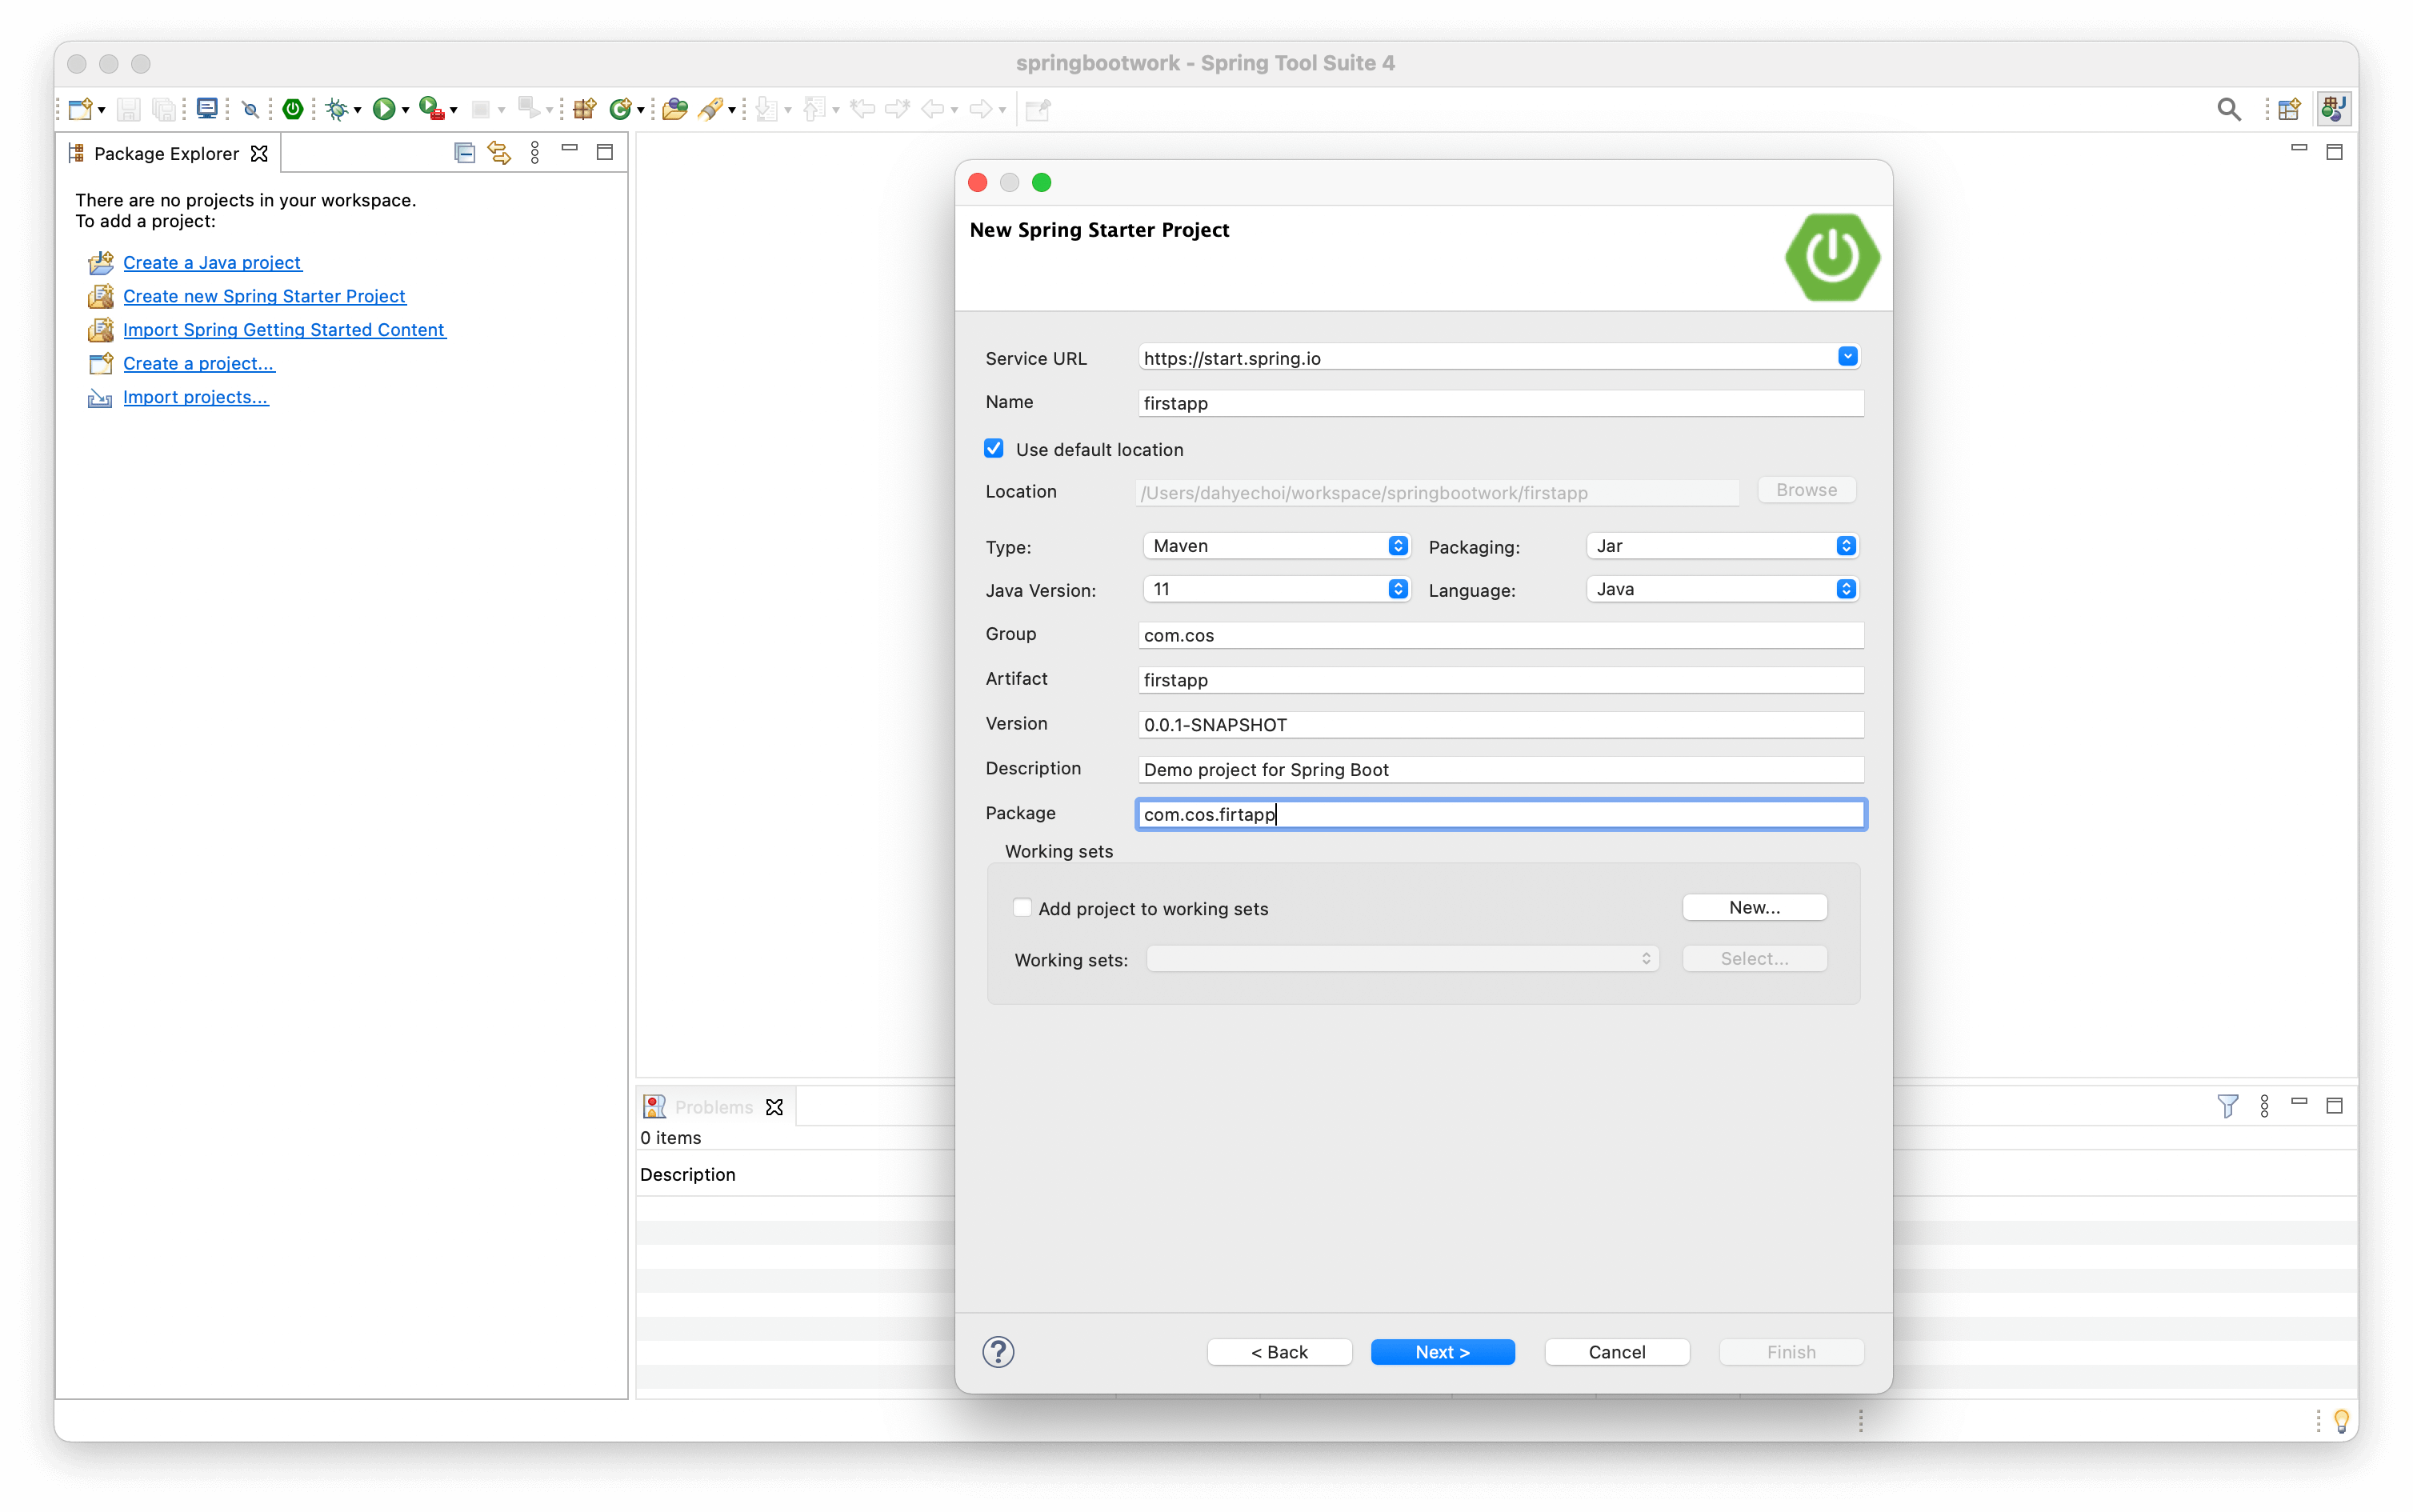Open Package Explorer view menu
The width and height of the screenshot is (2413, 1512).
pyautogui.click(x=535, y=153)
